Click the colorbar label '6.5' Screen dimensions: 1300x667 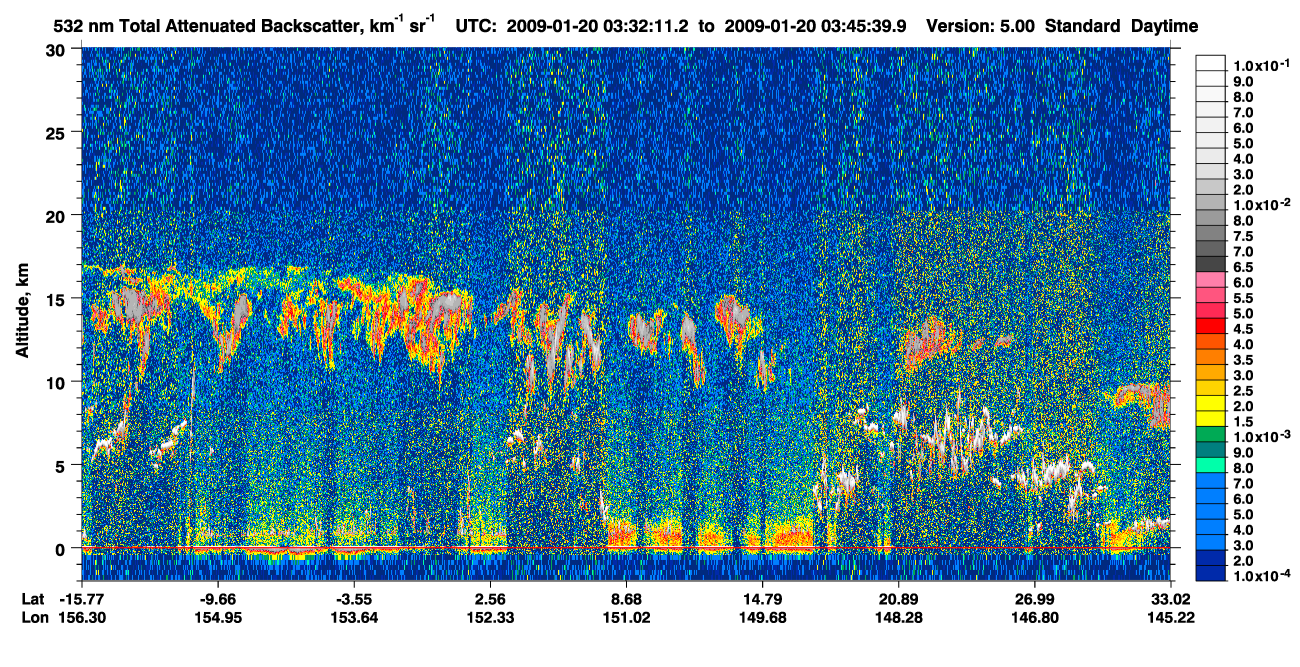1244,267
